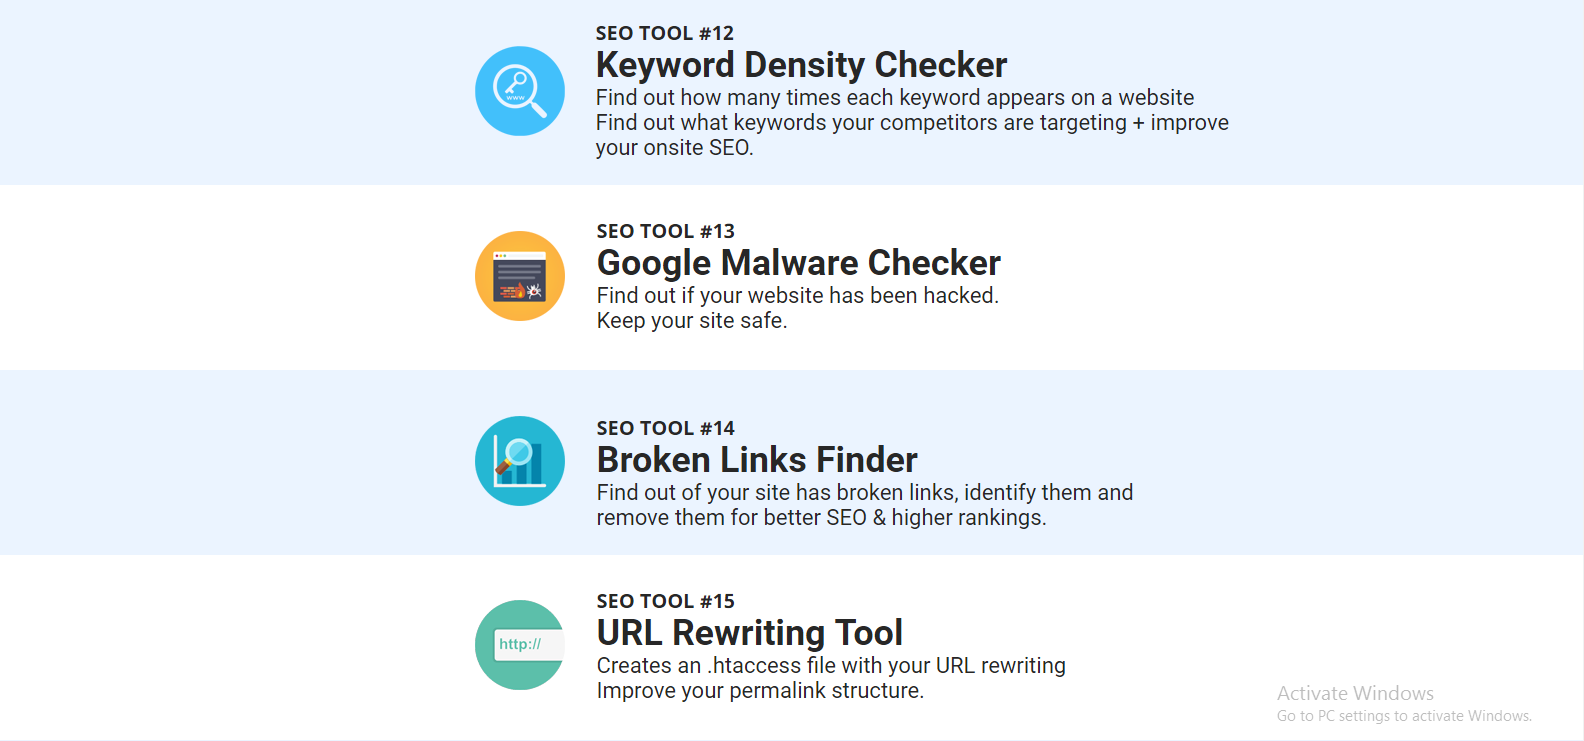This screenshot has width=1584, height=741.
Task: Click the Keyword Density Checker magnifier icon
Action: click(520, 91)
